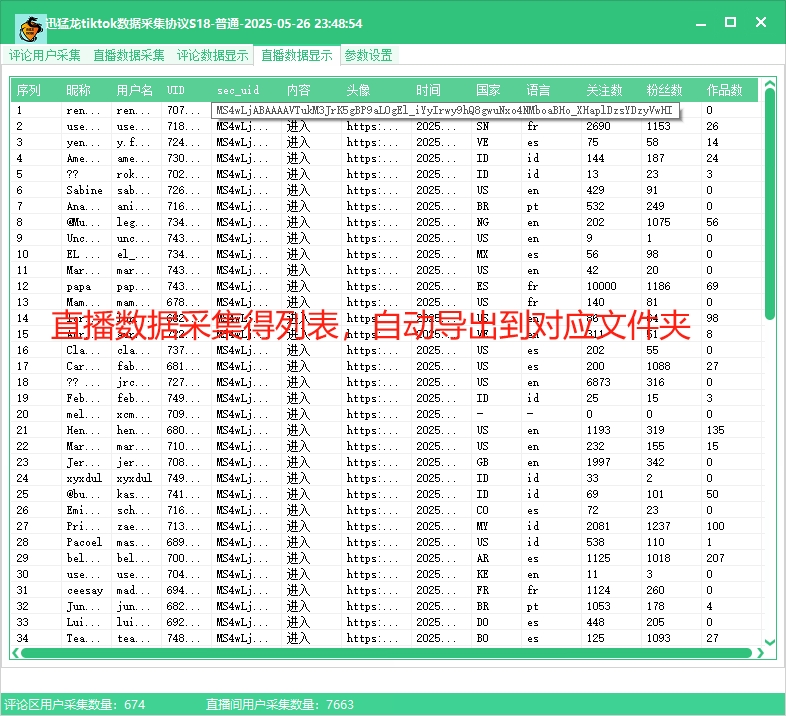Click the NG country cell in row 8
786x716 pixels.
click(482, 222)
